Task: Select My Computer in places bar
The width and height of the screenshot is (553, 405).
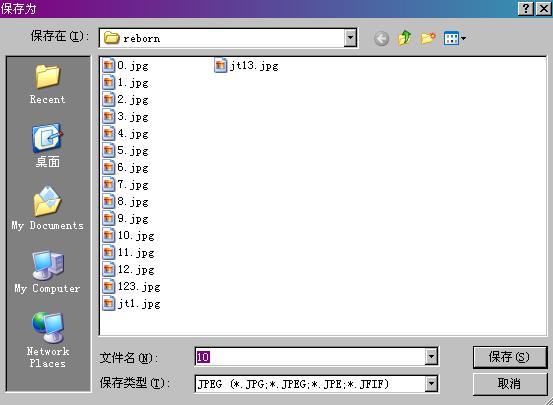Action: [48, 272]
